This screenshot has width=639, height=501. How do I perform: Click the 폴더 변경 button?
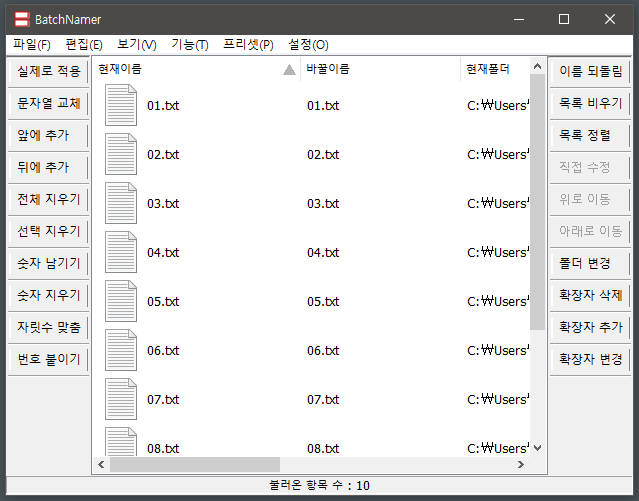pyautogui.click(x=590, y=263)
